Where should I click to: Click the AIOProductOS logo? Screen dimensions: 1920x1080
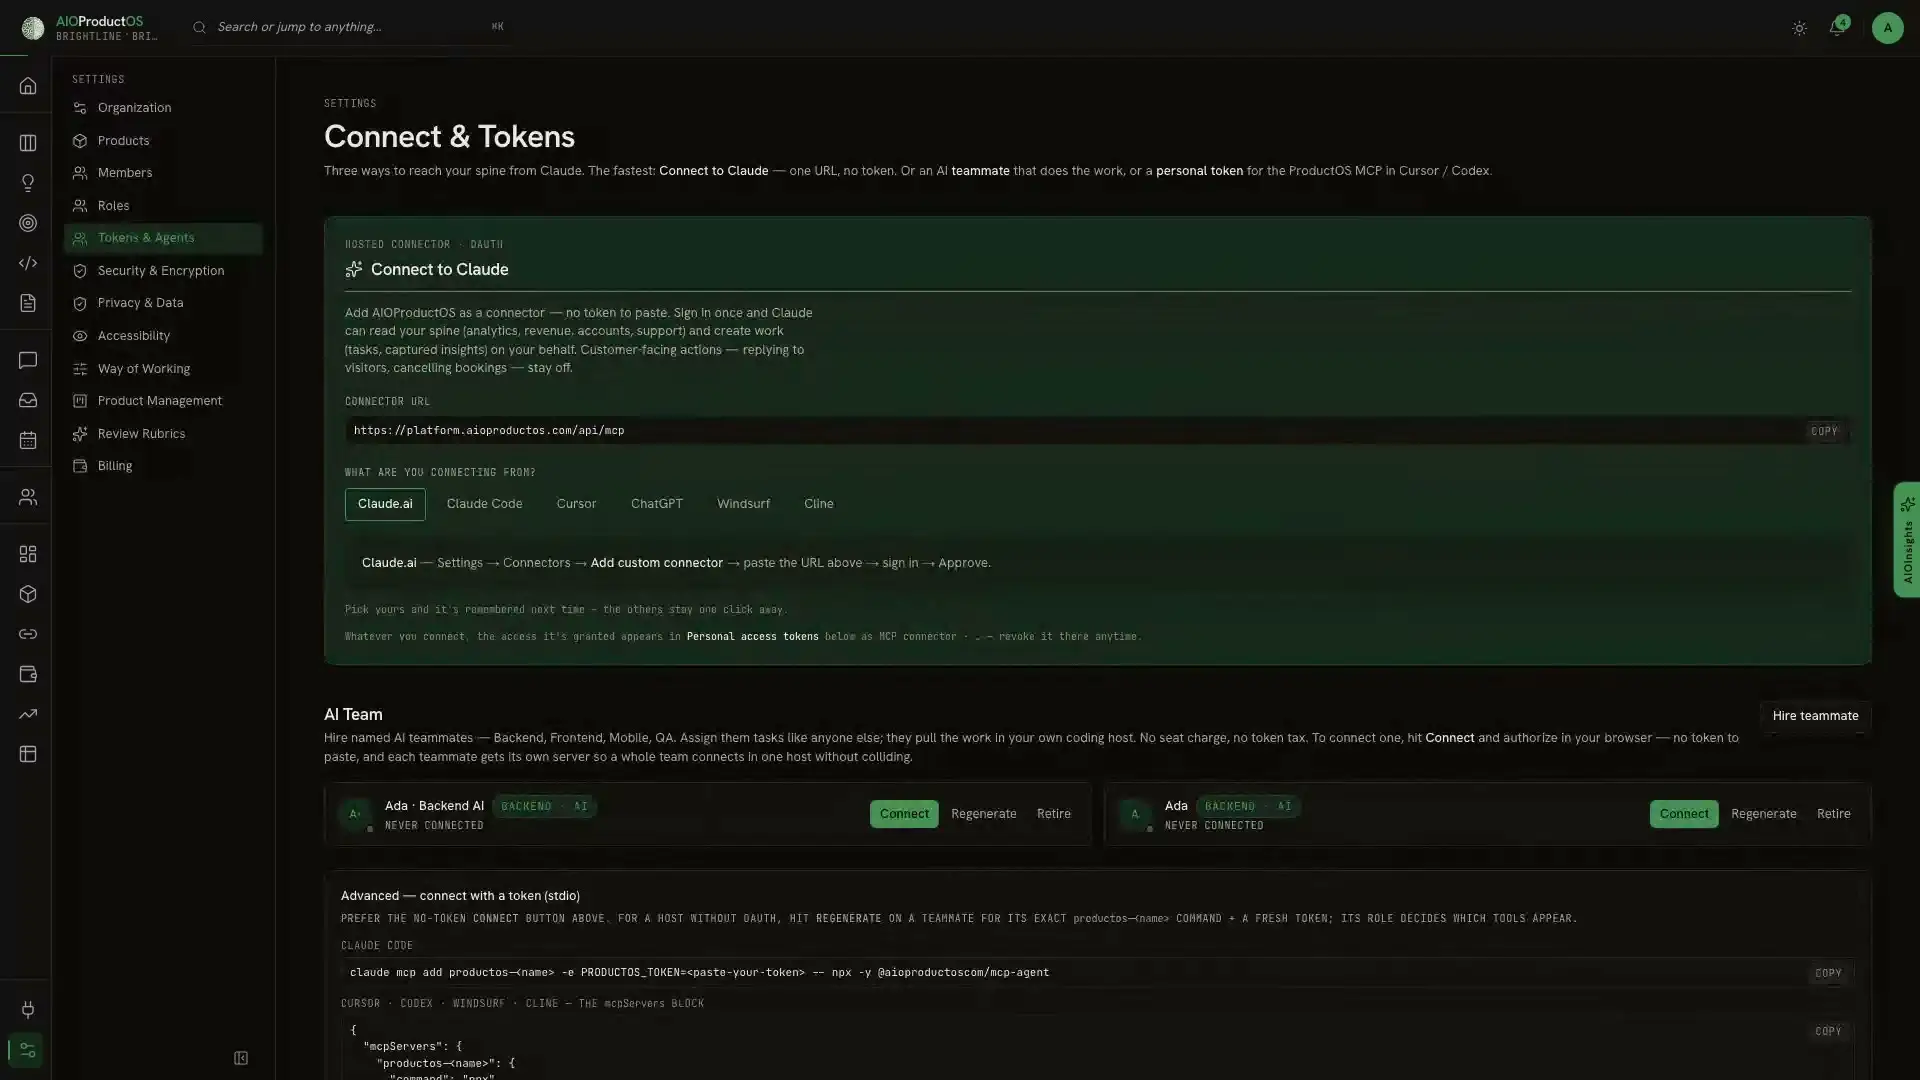click(33, 28)
